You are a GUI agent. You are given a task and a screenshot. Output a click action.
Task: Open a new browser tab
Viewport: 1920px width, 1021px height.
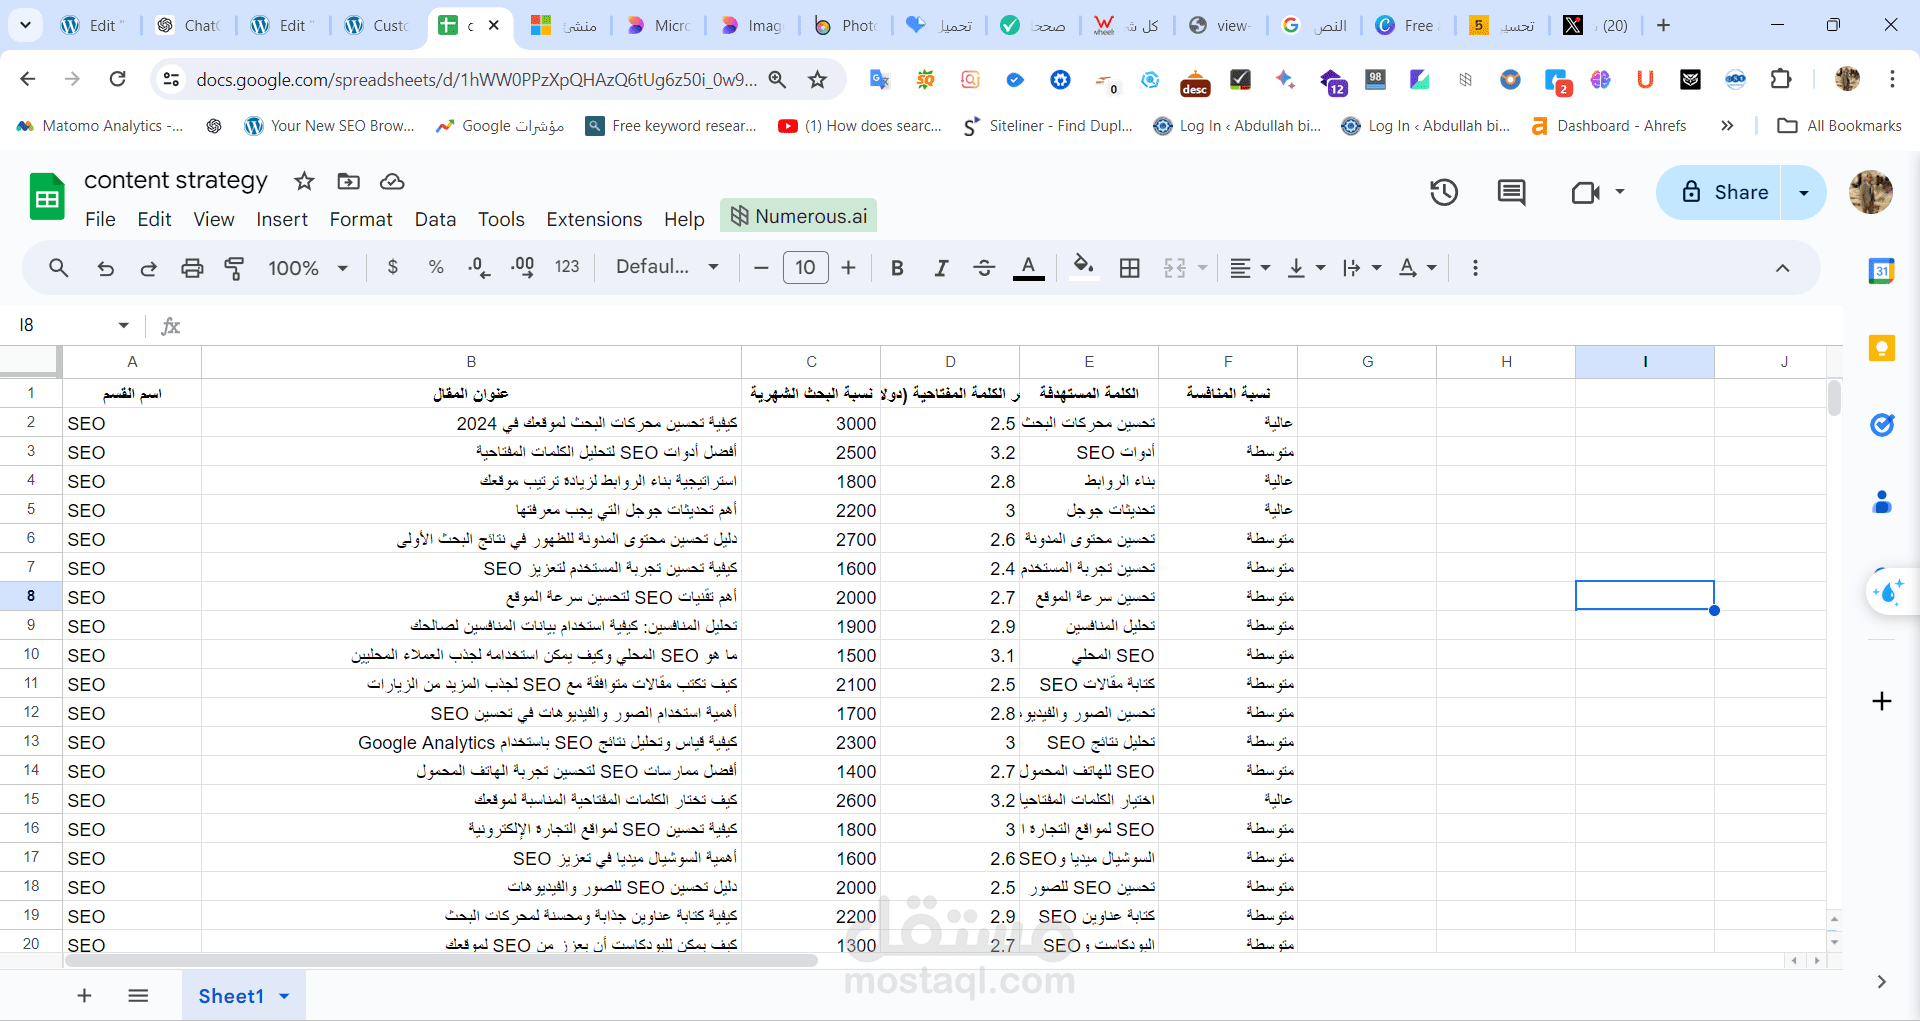[1663, 25]
